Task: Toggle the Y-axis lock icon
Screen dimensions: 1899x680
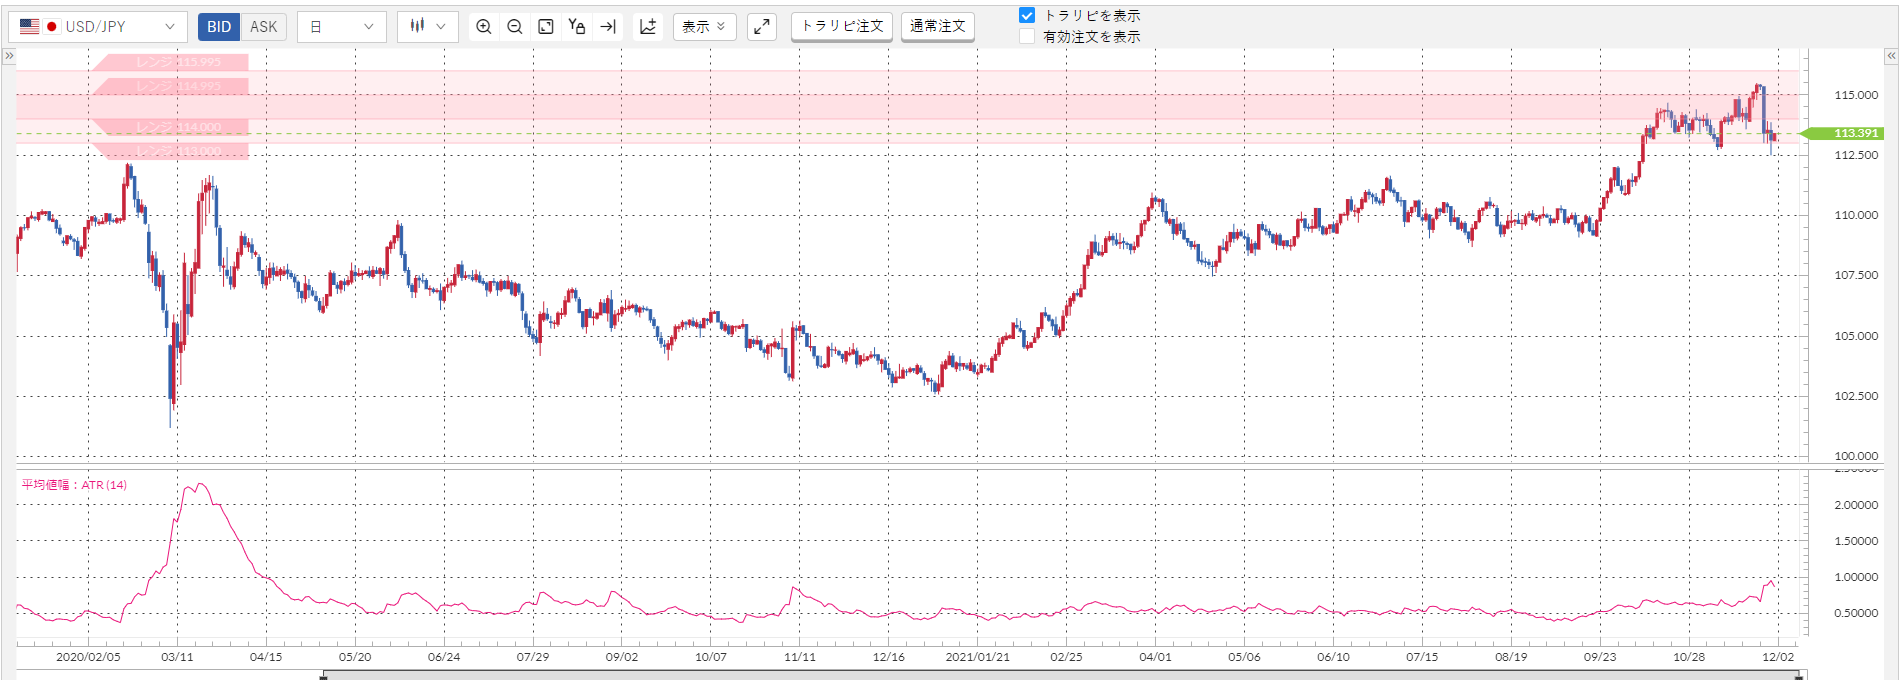Action: pos(577,27)
